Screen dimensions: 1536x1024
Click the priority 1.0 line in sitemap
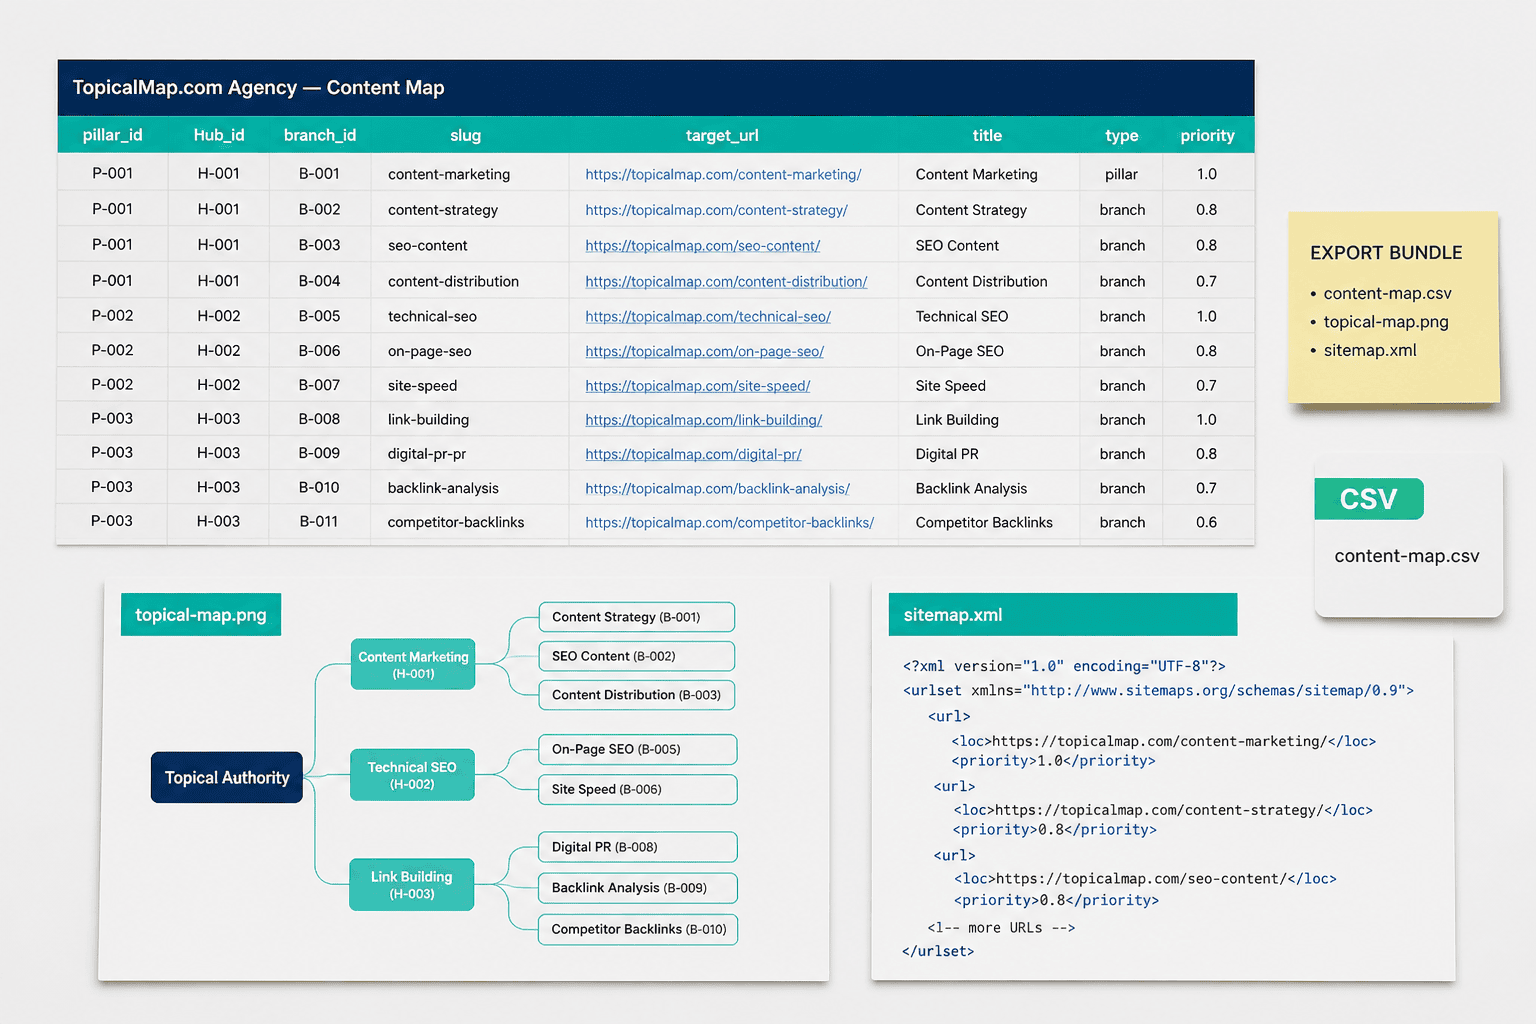pos(1053,761)
